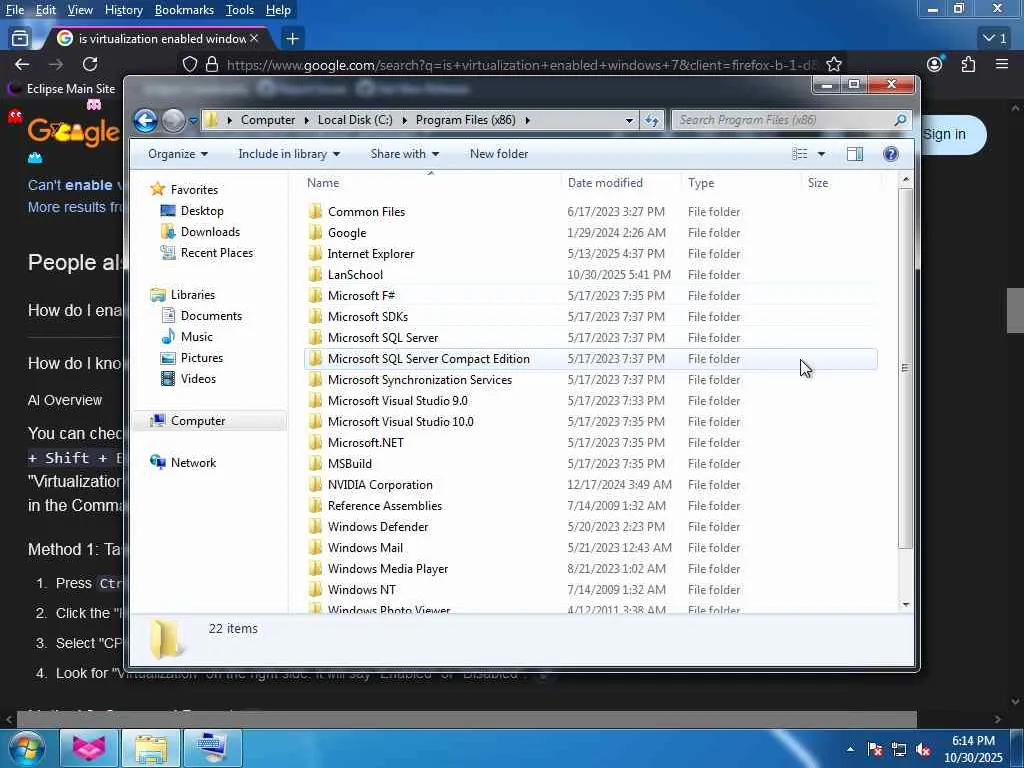Click the Firefox URL address field
The width and height of the screenshot is (1024, 768).
tap(520, 65)
